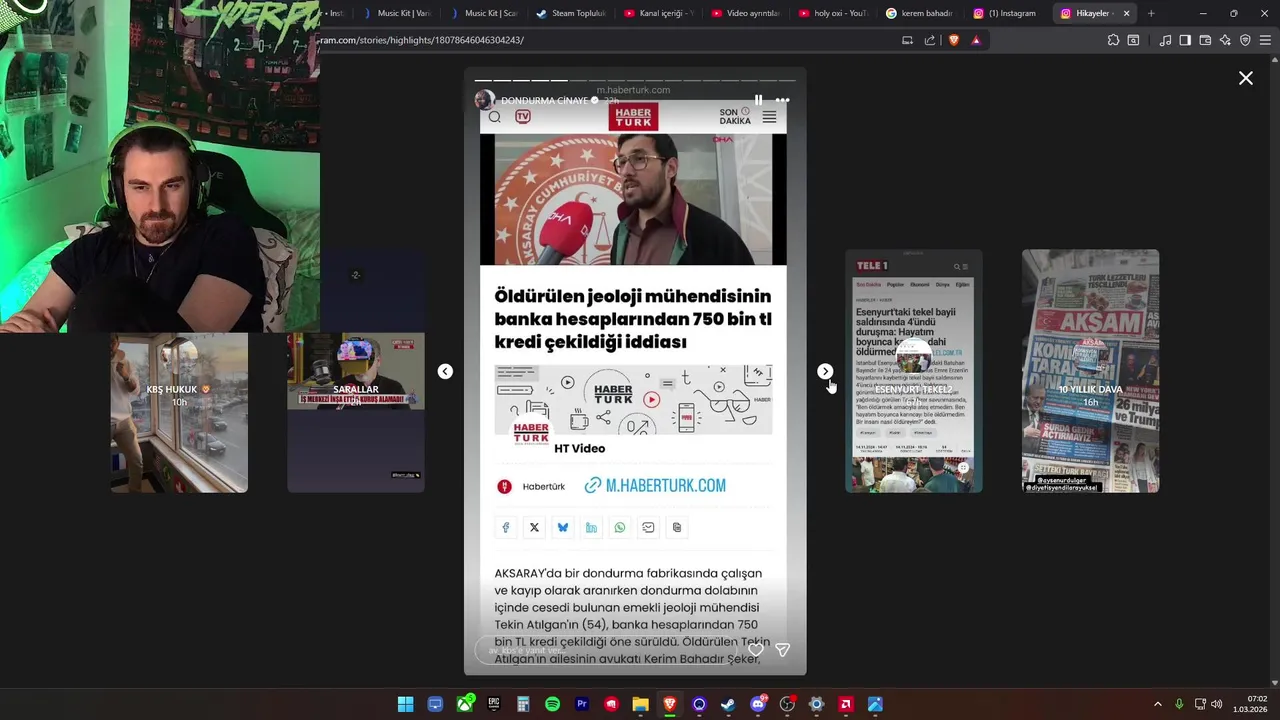1280x720 pixels.
Task: Click the Brave Rewards triangle icon
Action: pos(976,40)
